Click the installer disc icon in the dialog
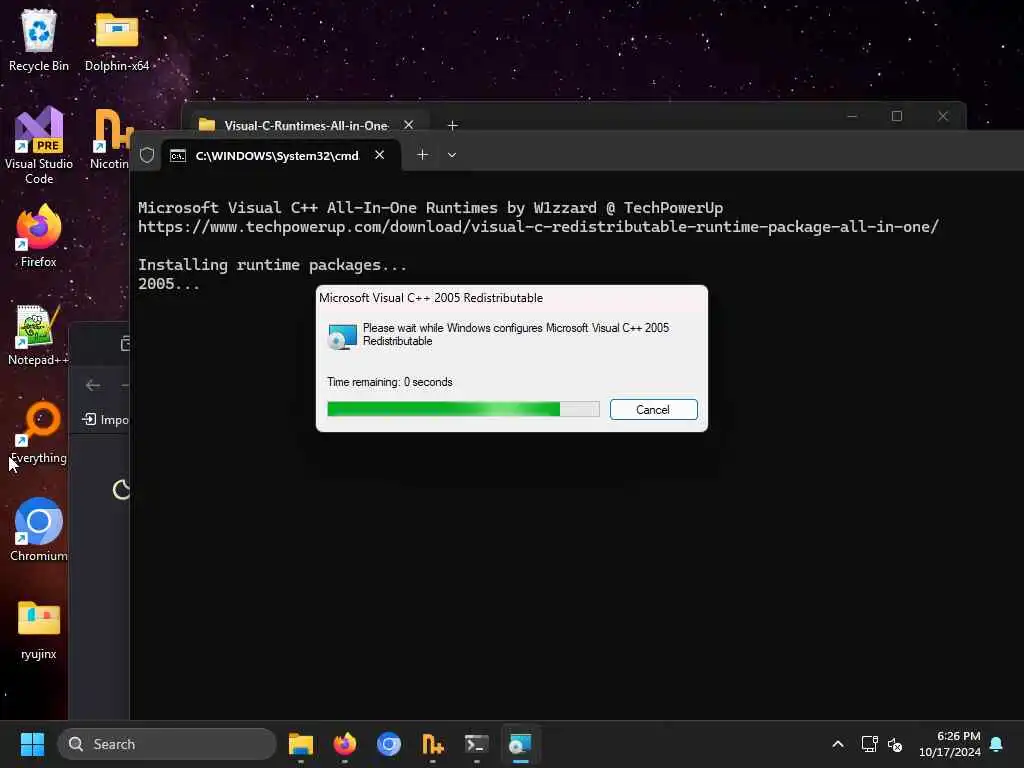 pos(342,336)
